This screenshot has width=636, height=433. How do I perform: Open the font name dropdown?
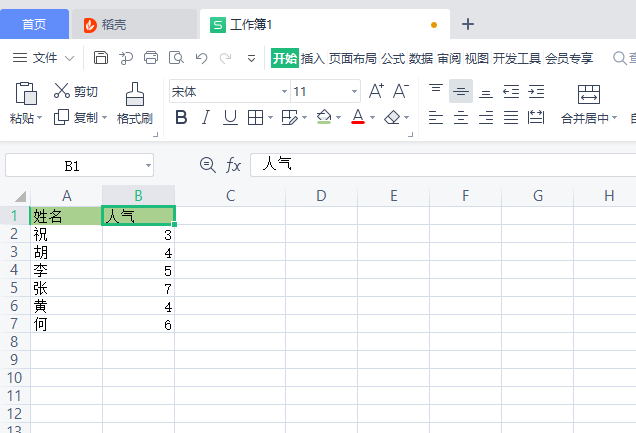[284, 92]
